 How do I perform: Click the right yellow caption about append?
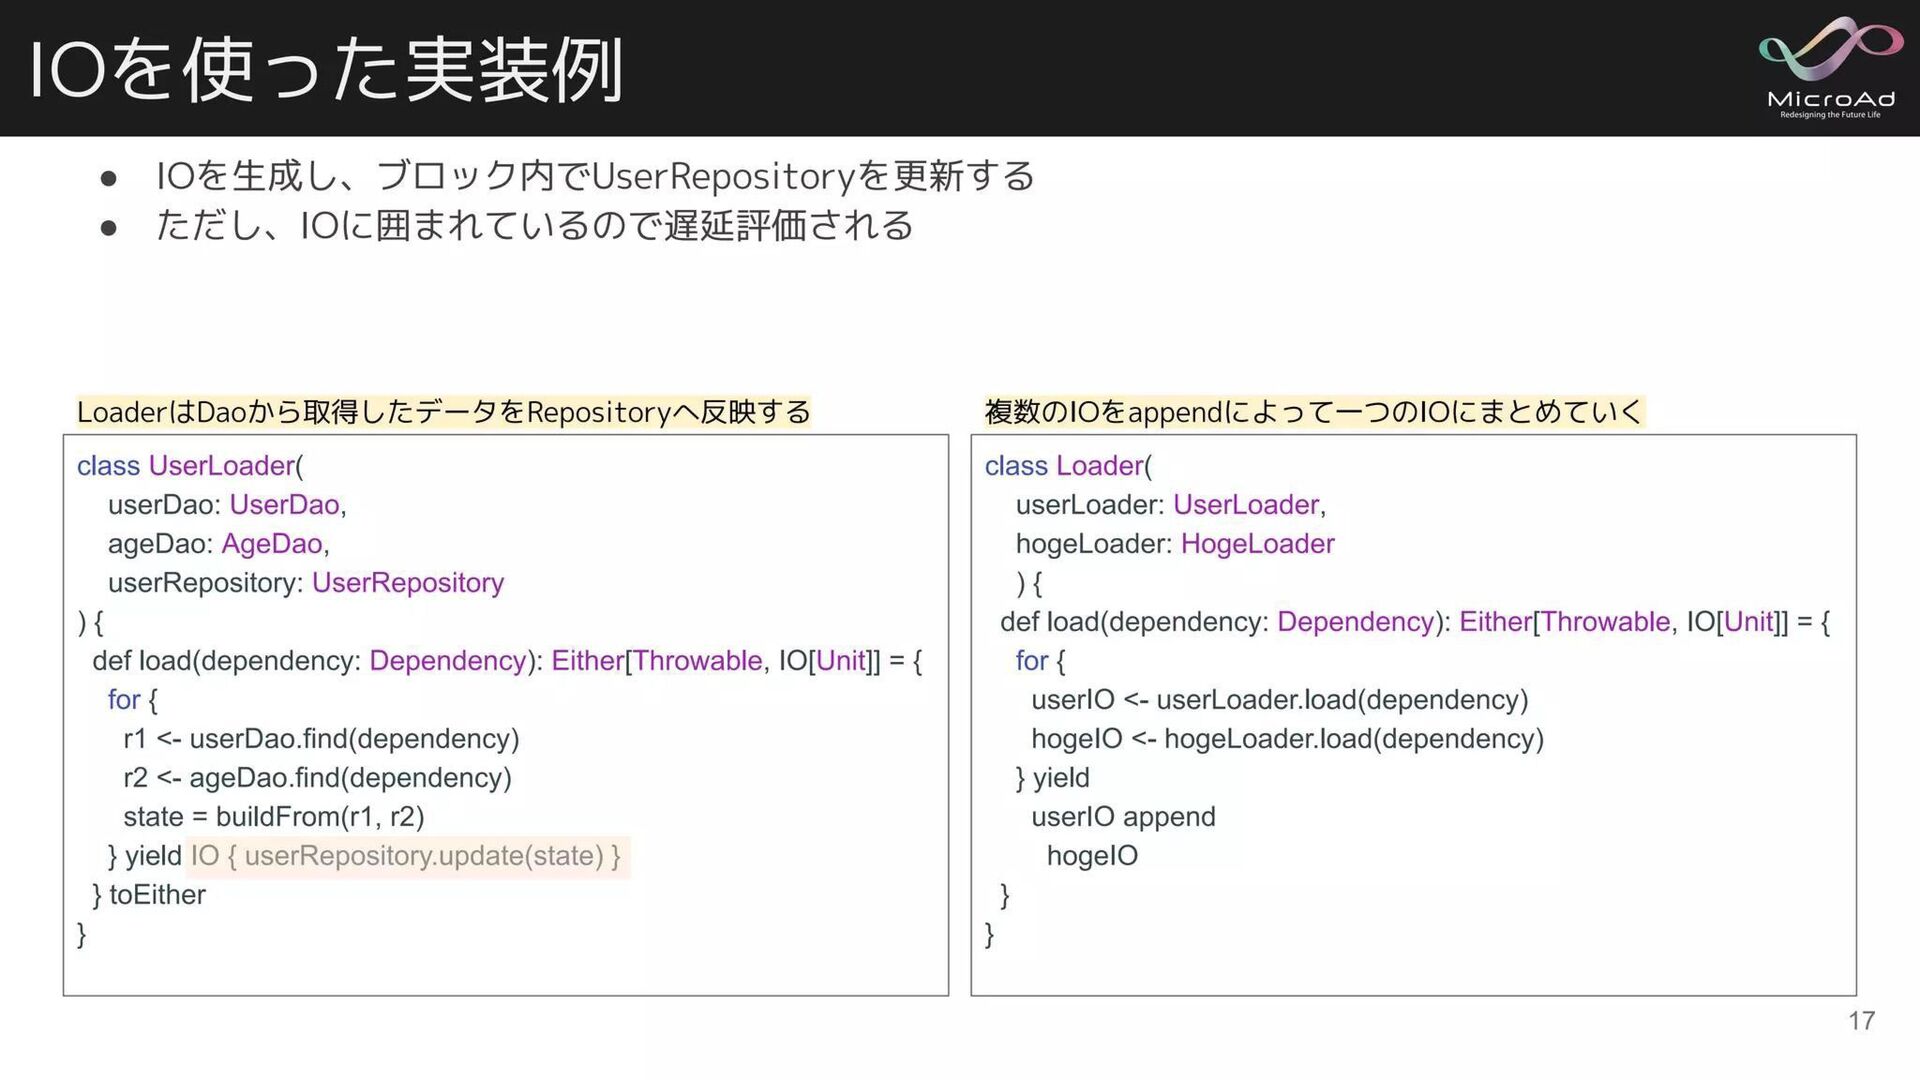pos(1313,412)
